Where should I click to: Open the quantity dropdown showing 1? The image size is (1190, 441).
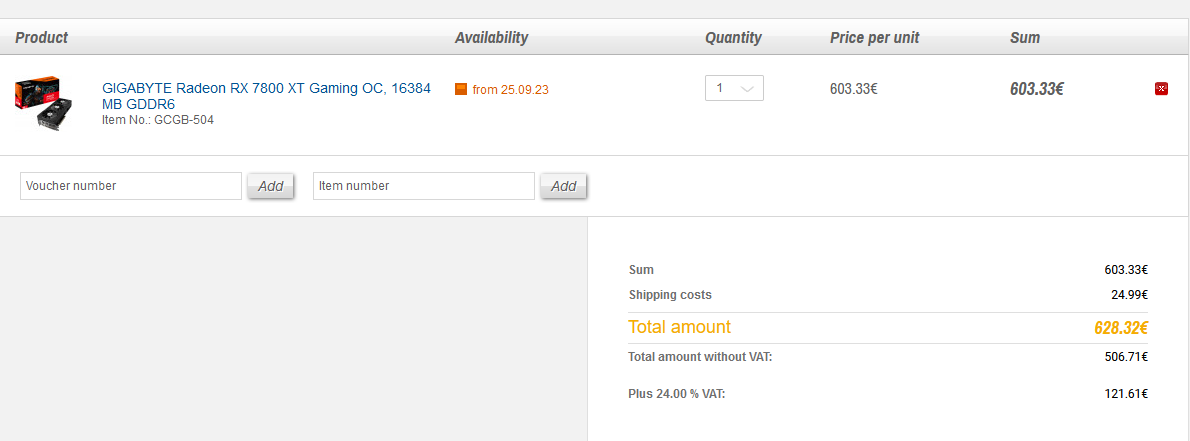[x=734, y=88]
